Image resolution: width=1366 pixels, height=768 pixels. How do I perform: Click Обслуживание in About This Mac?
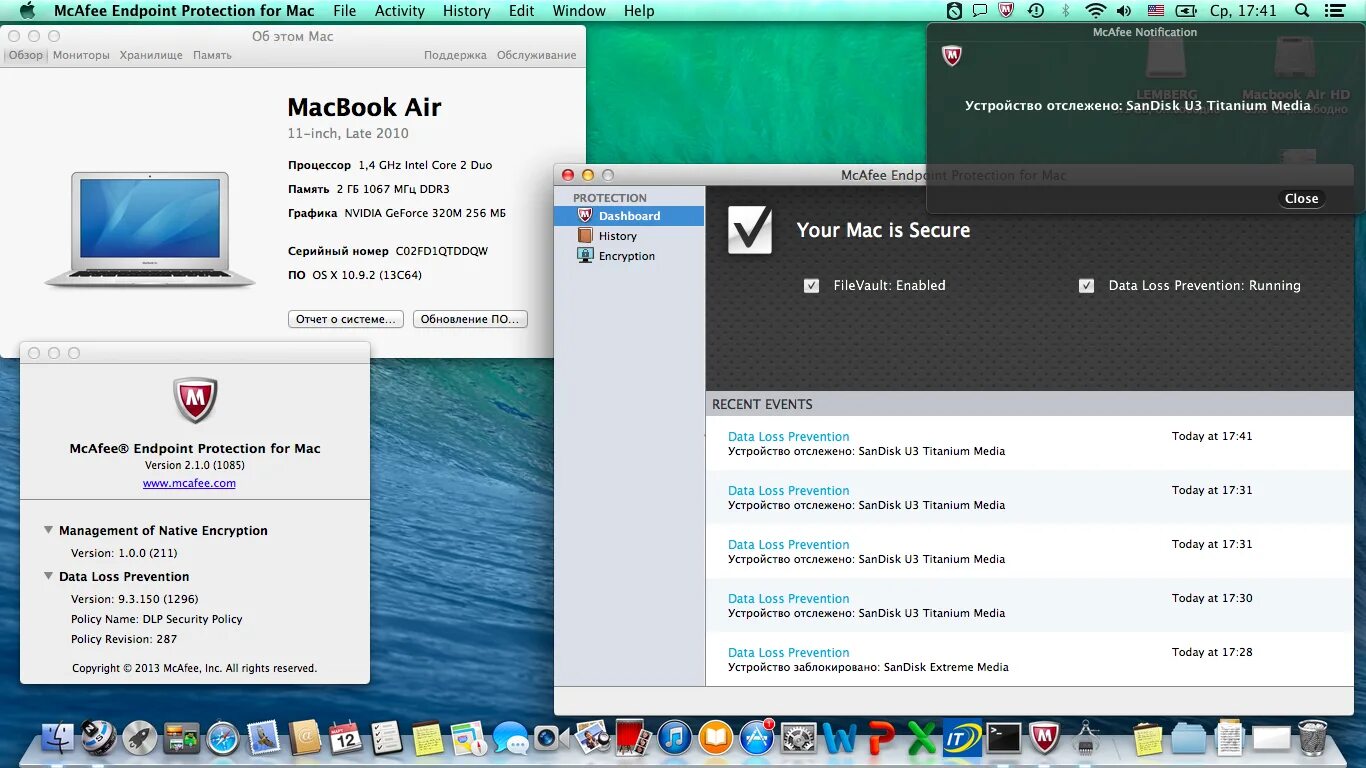click(x=537, y=55)
